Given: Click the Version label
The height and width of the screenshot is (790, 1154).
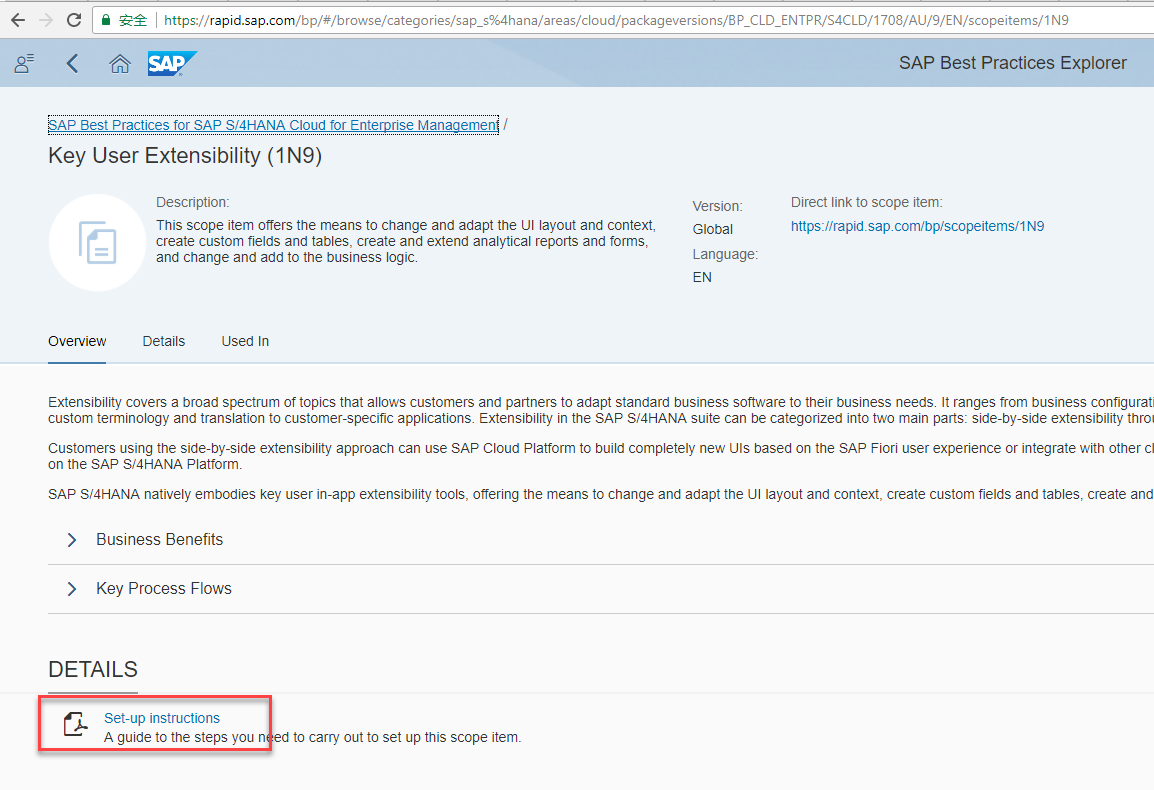Looking at the screenshot, I should [x=718, y=206].
